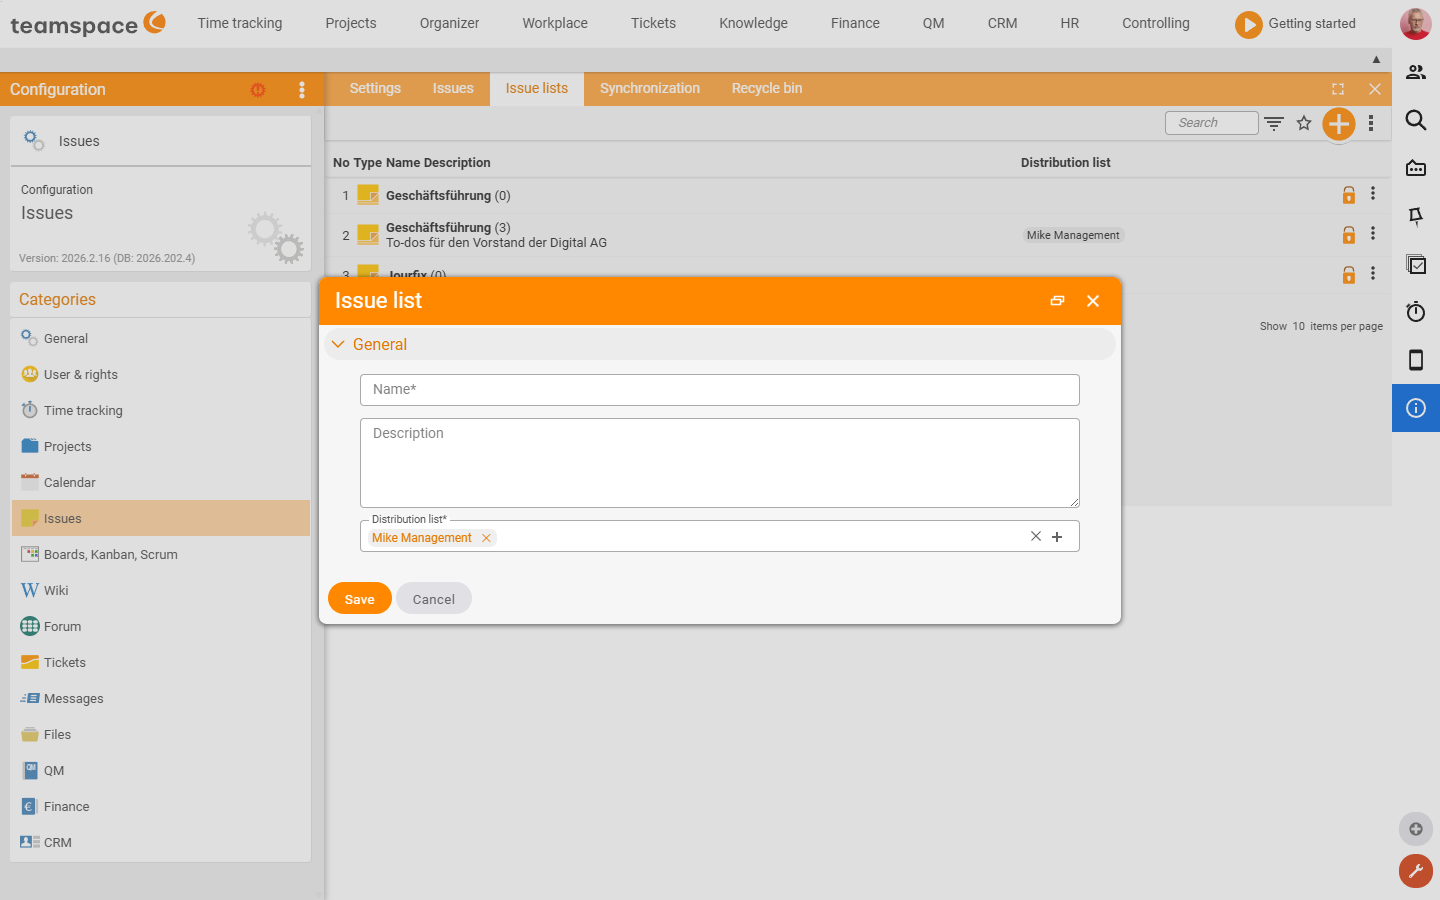
Task: Open the pin icon in right sidebar
Action: (x=1416, y=216)
